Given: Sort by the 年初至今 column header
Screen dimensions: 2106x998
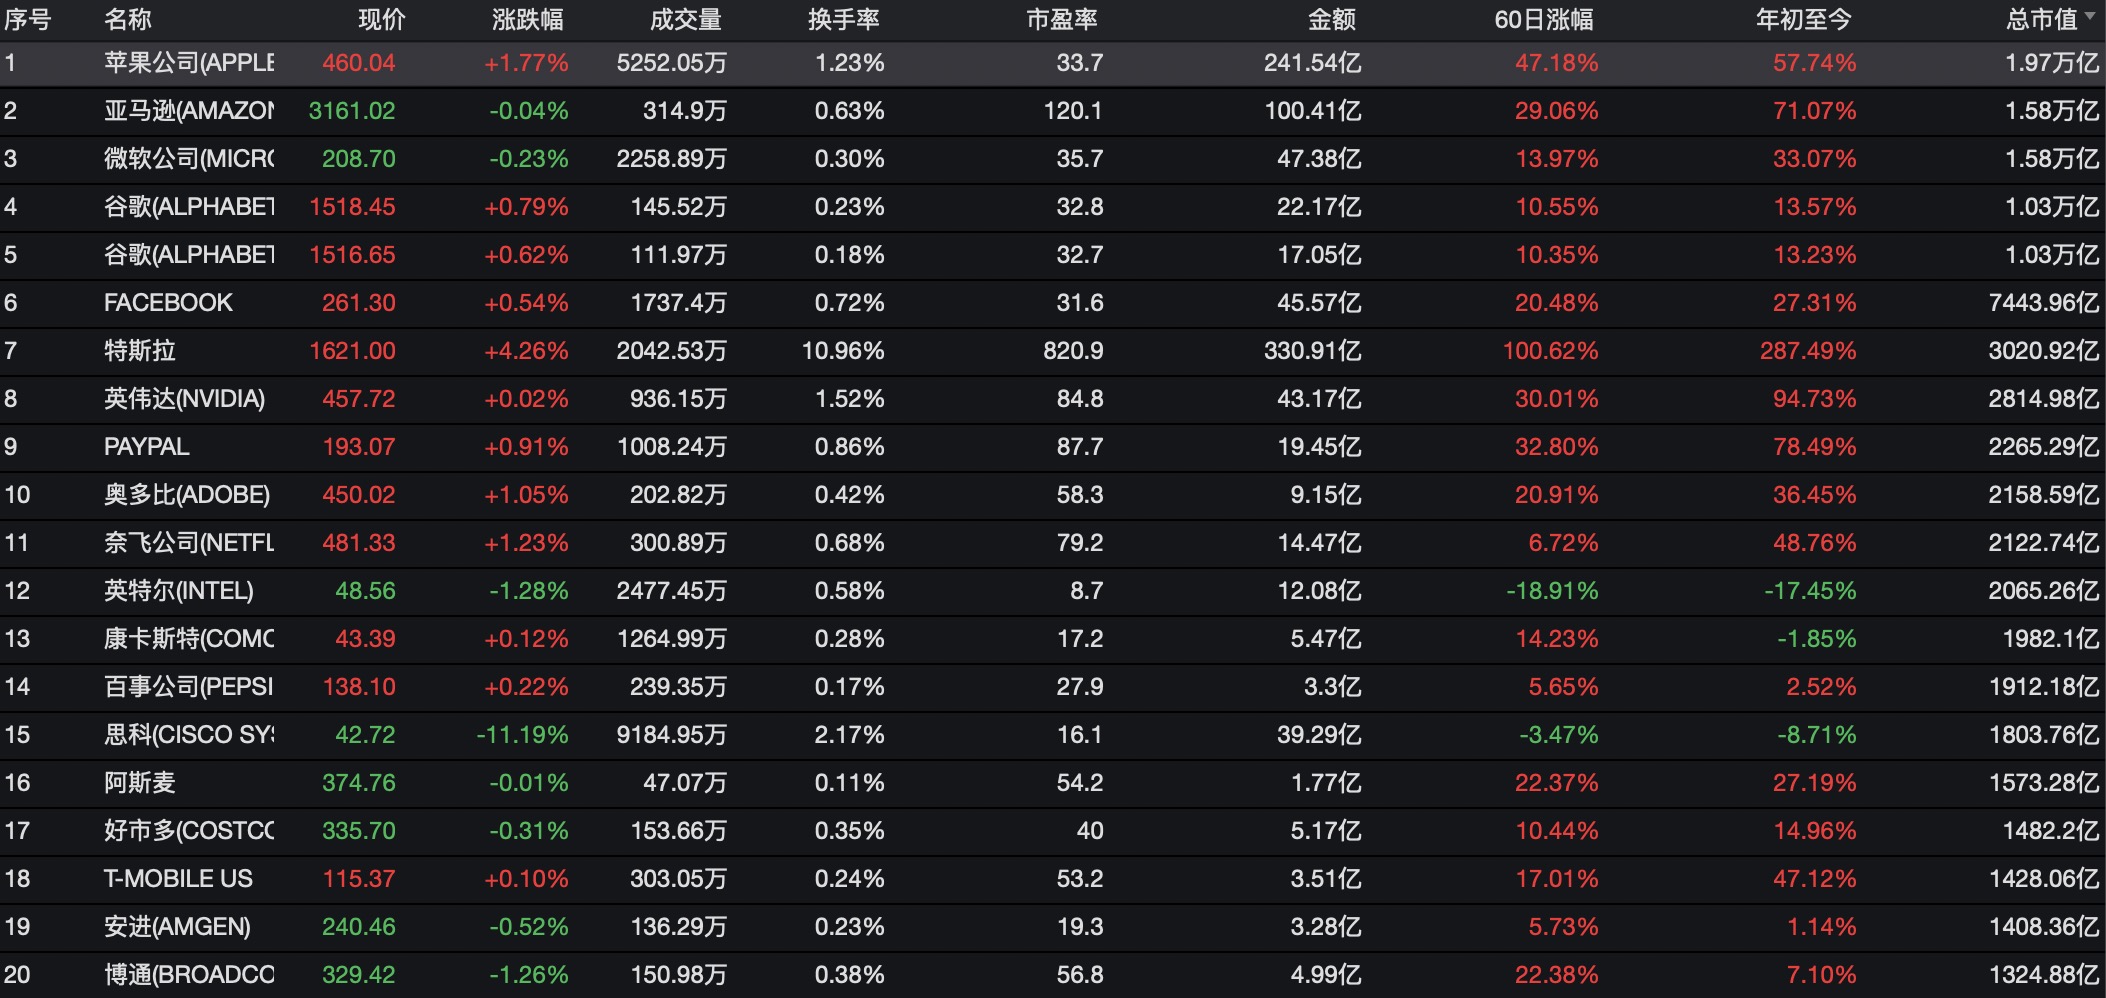Looking at the screenshot, I should (1804, 19).
